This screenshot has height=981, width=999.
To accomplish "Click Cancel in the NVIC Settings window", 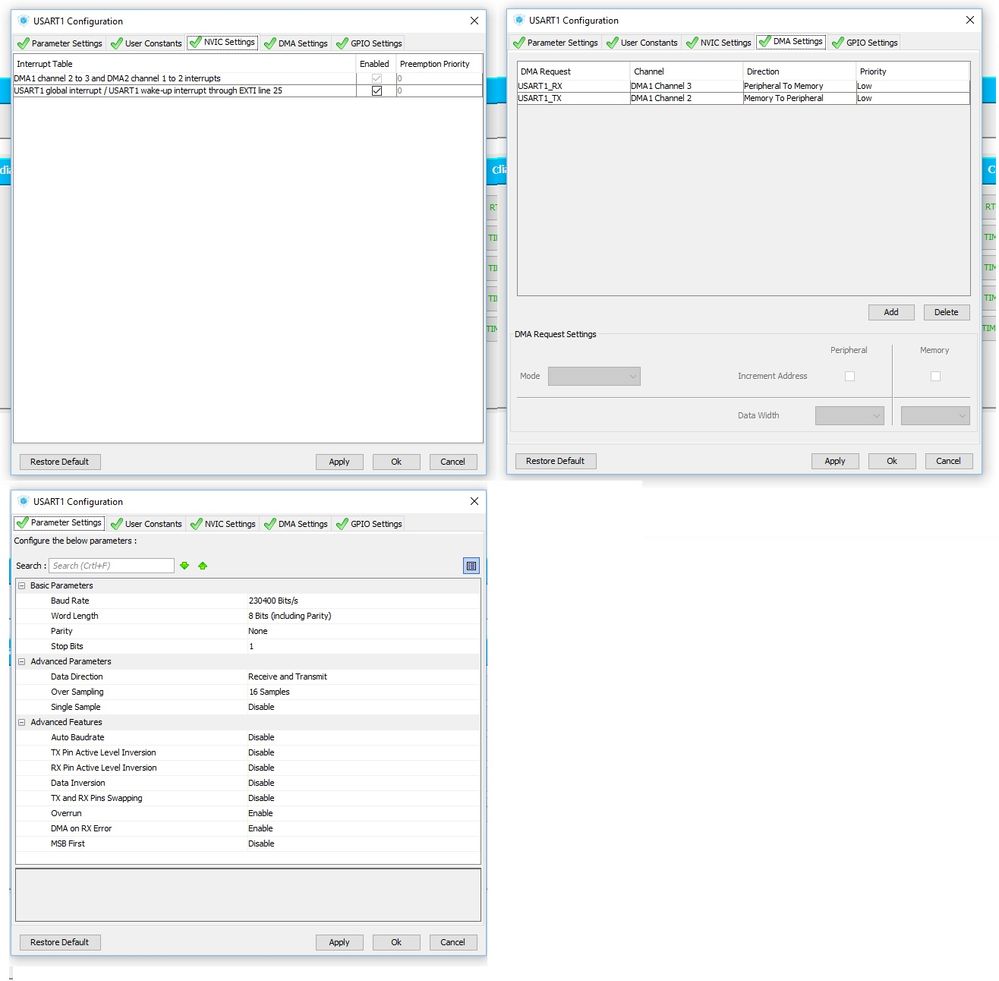I will (x=453, y=462).
